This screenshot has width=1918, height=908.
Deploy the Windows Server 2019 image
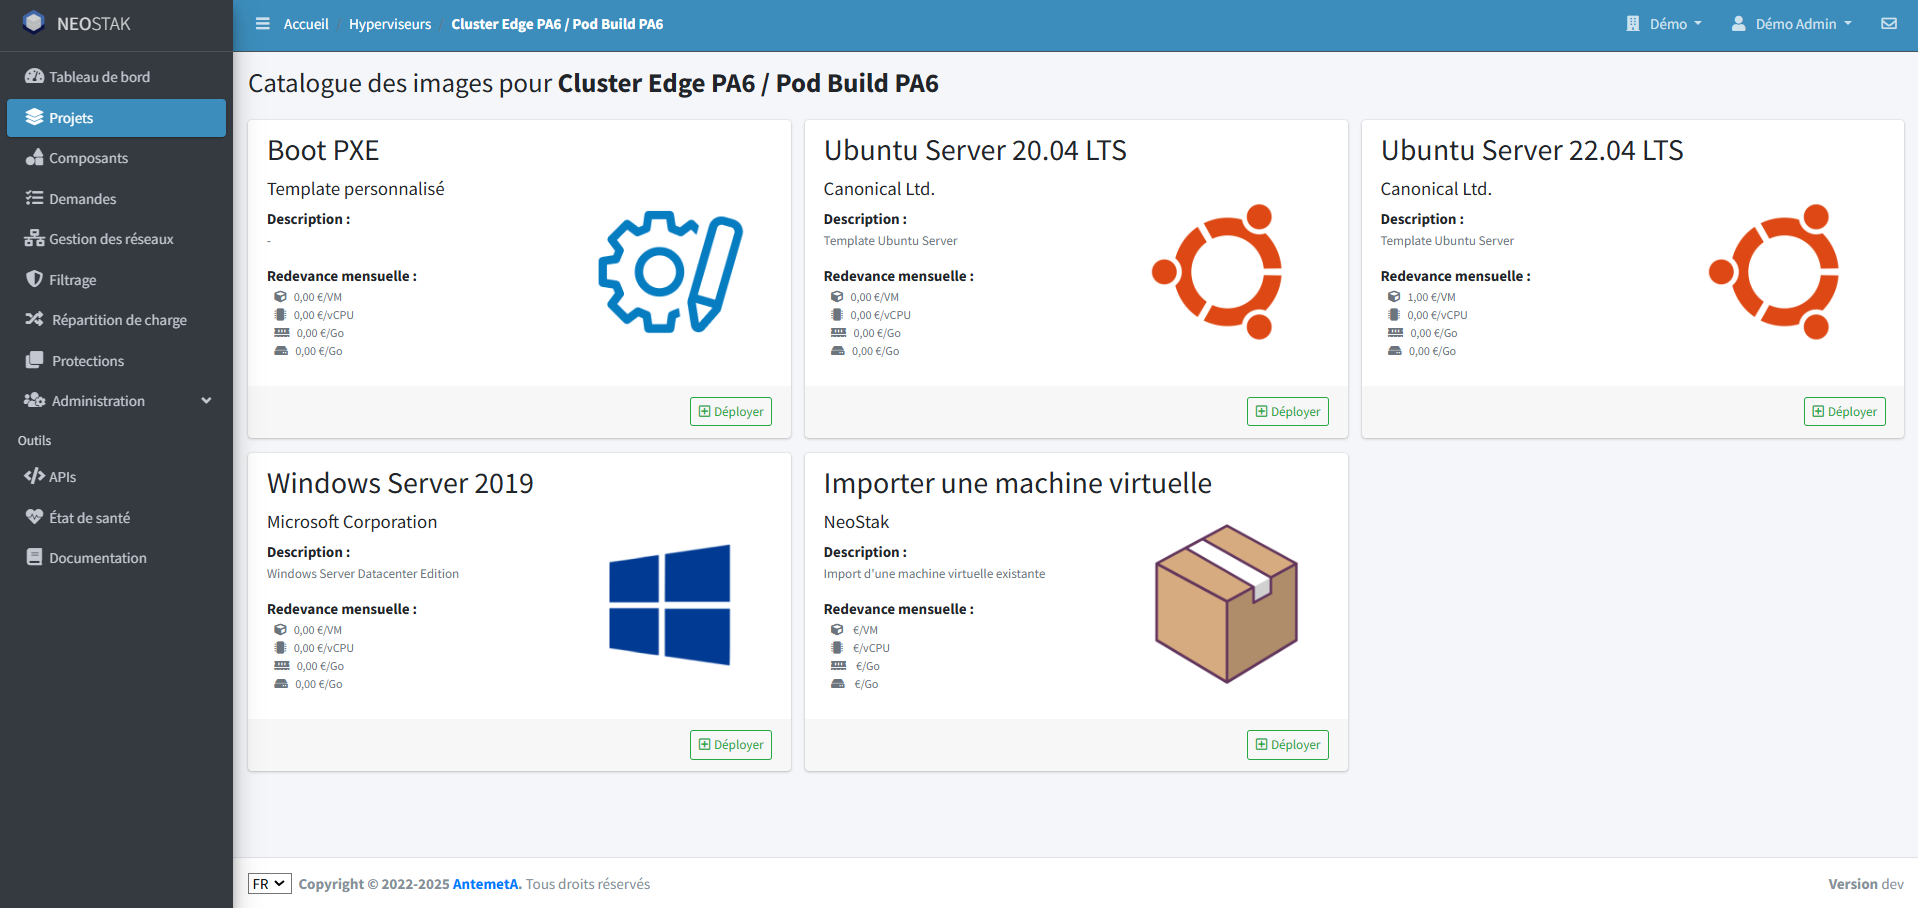(730, 745)
